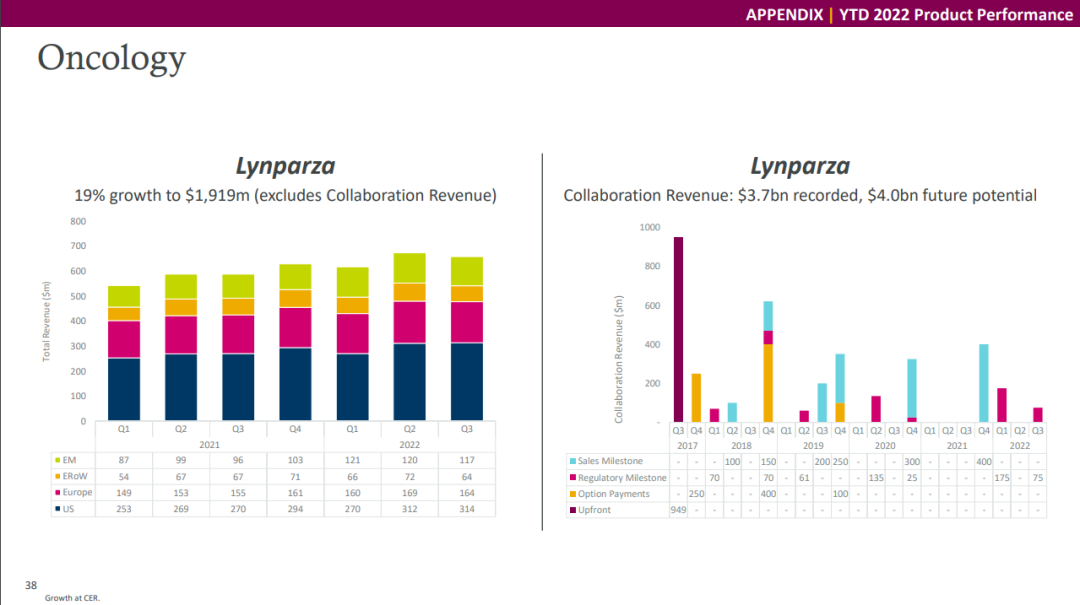Select the Upfront legend swatch
The height and width of the screenshot is (605, 1080).
(571, 510)
